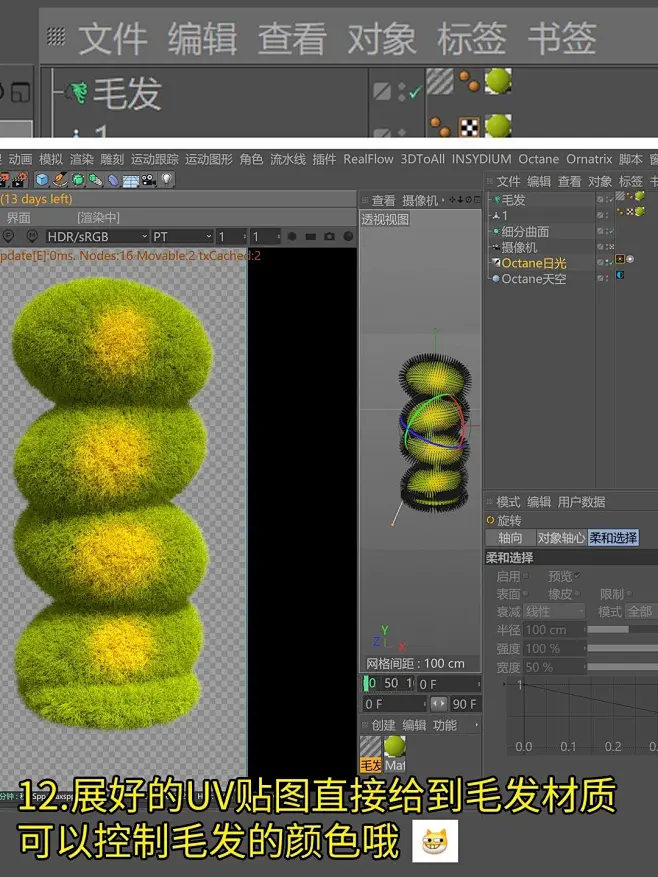The width and height of the screenshot is (658, 877).
Task: Select the Octane日光 object in list
Action: pyautogui.click(x=533, y=263)
